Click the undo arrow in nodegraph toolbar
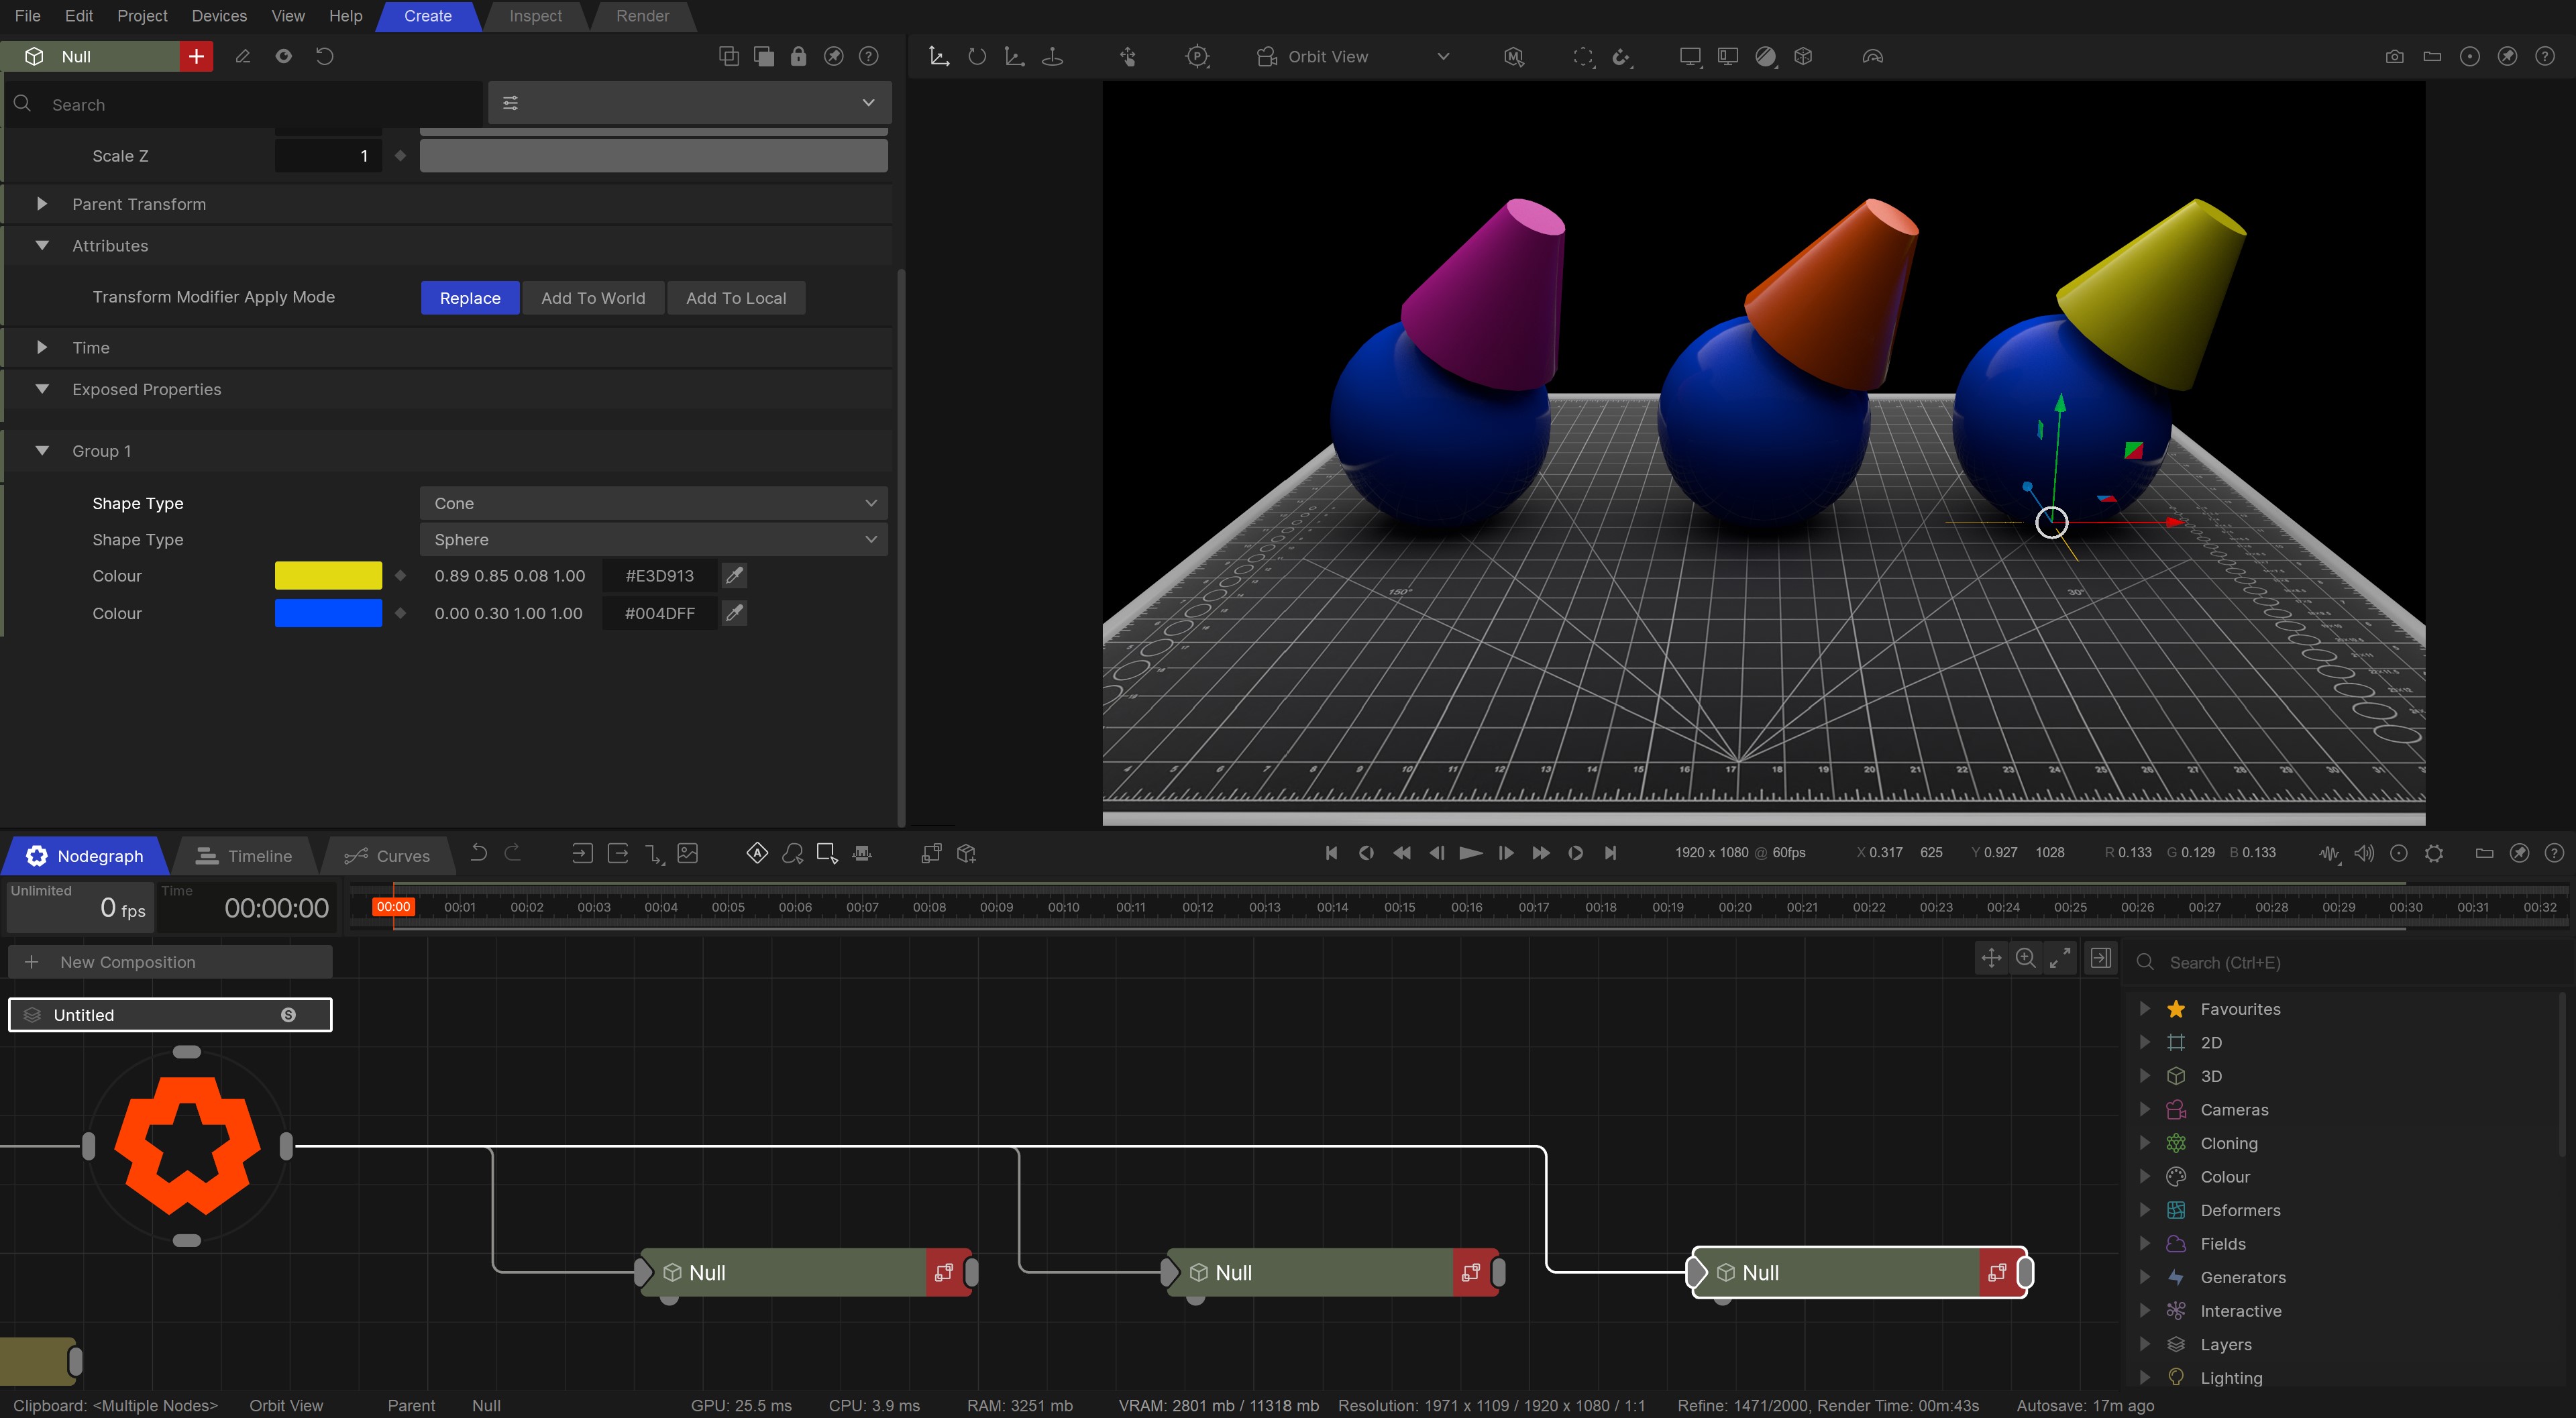 pyautogui.click(x=479, y=853)
